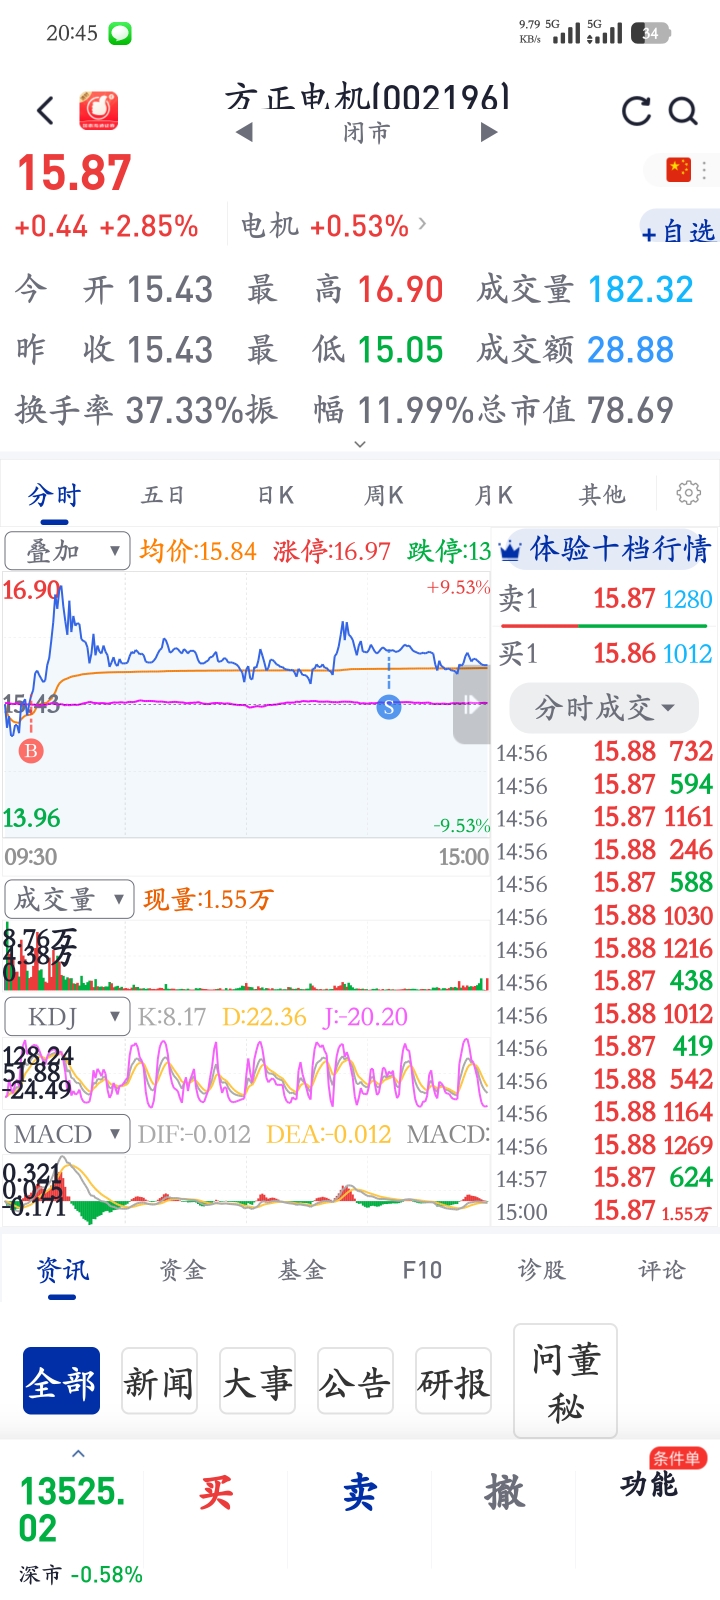Tap the 条件单 red badge
The width and height of the screenshot is (720, 1600).
(678, 1459)
